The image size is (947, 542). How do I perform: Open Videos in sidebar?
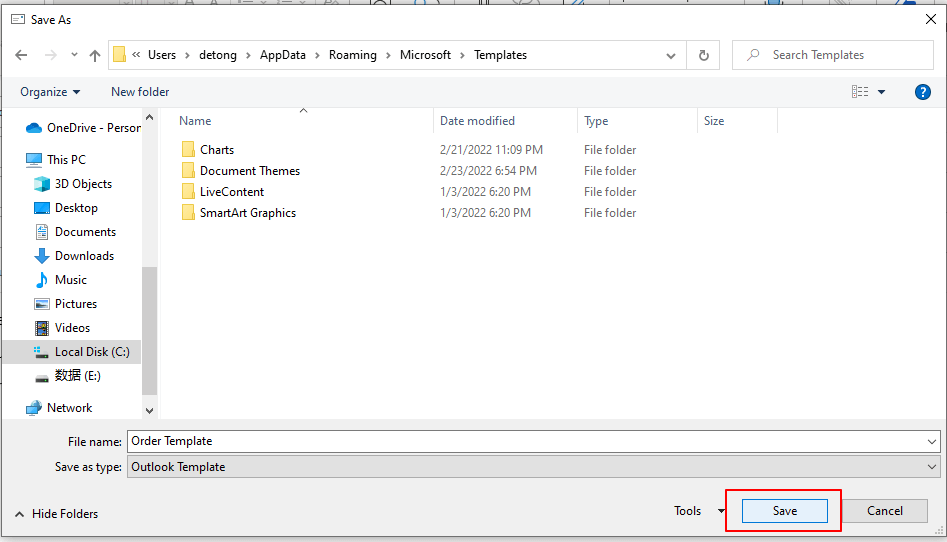62,328
